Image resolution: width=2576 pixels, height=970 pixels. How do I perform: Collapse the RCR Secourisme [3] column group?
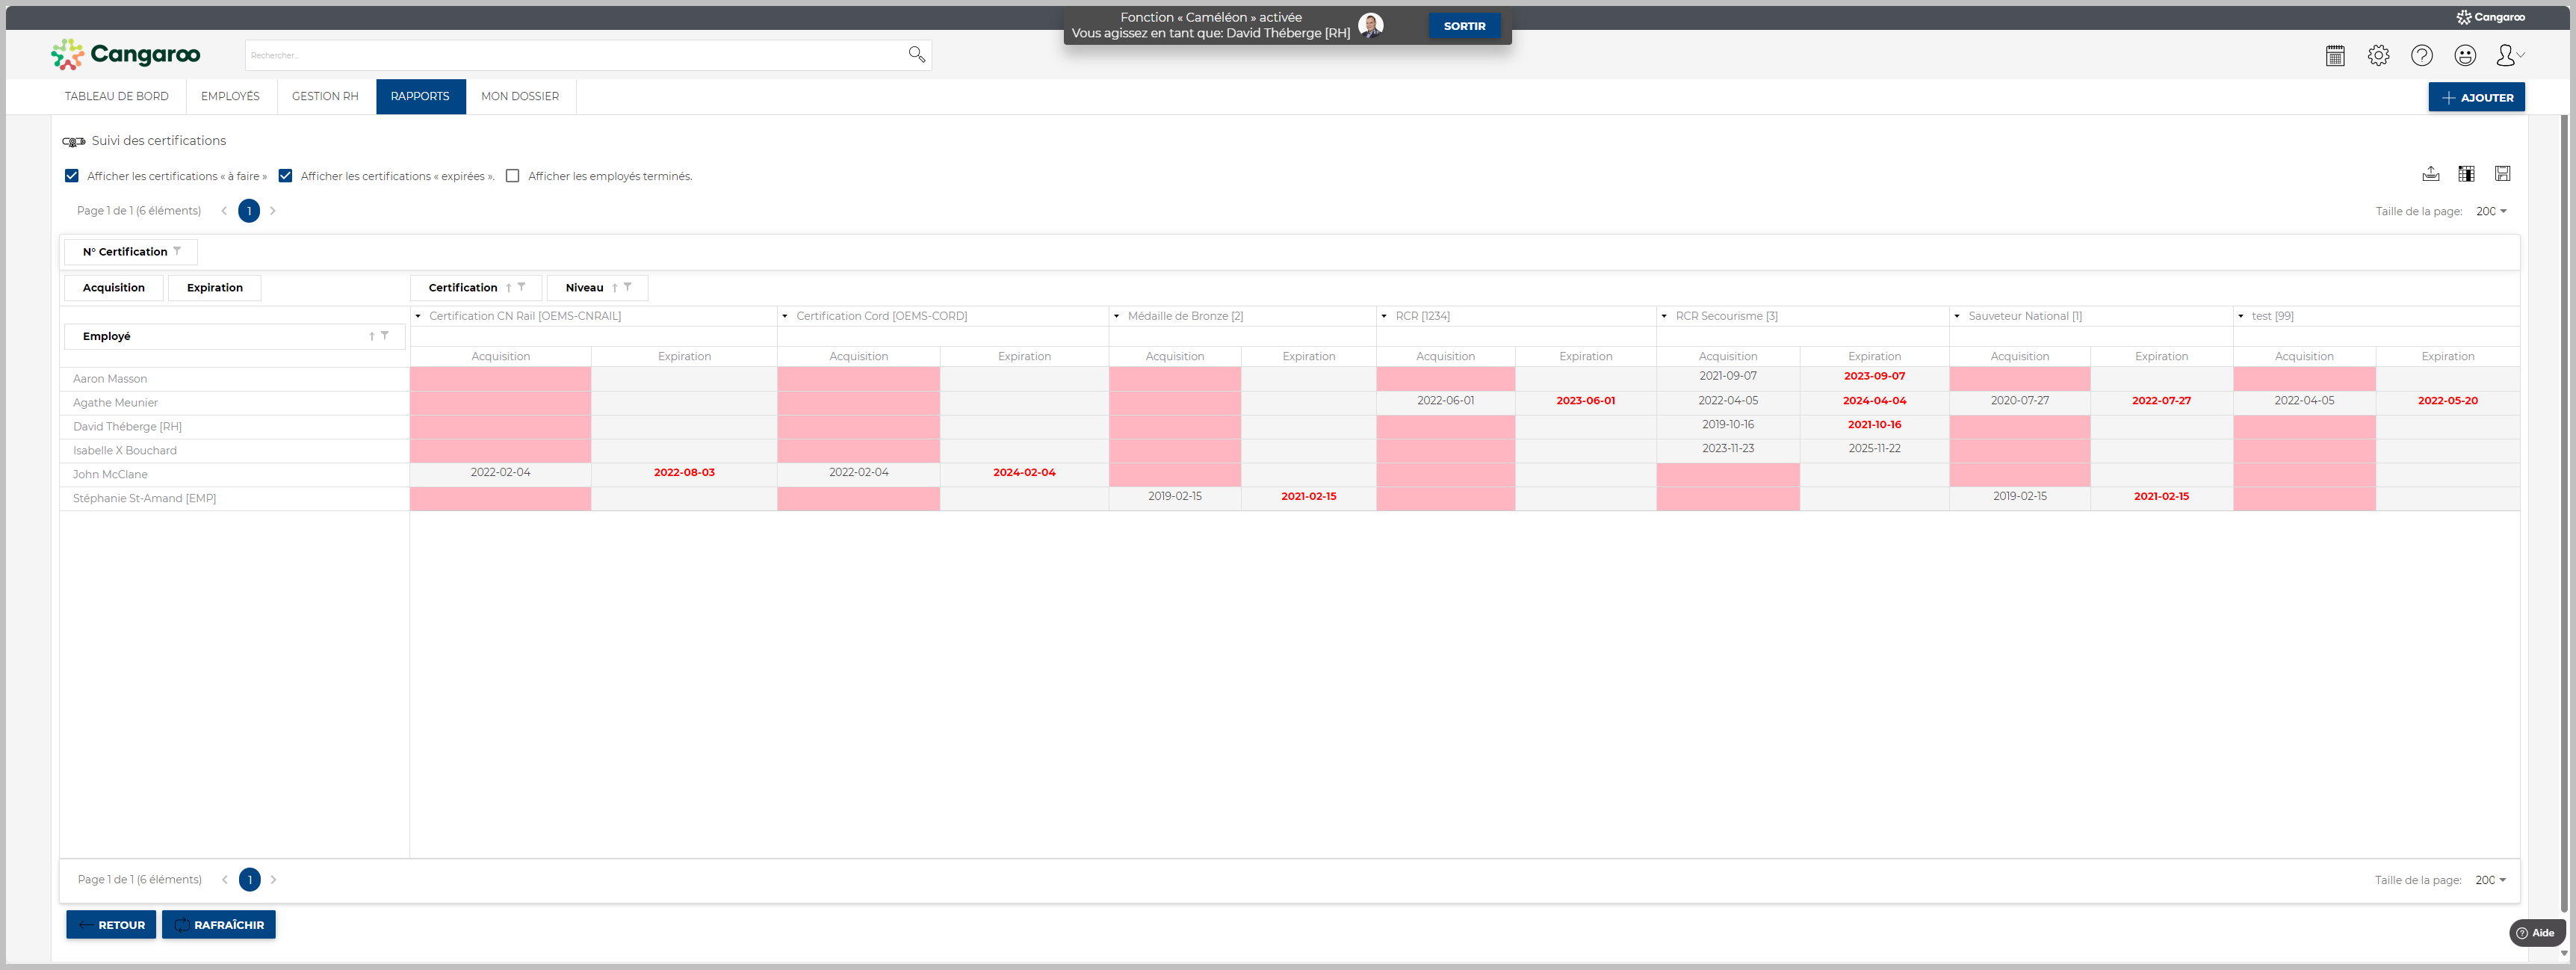[1664, 316]
